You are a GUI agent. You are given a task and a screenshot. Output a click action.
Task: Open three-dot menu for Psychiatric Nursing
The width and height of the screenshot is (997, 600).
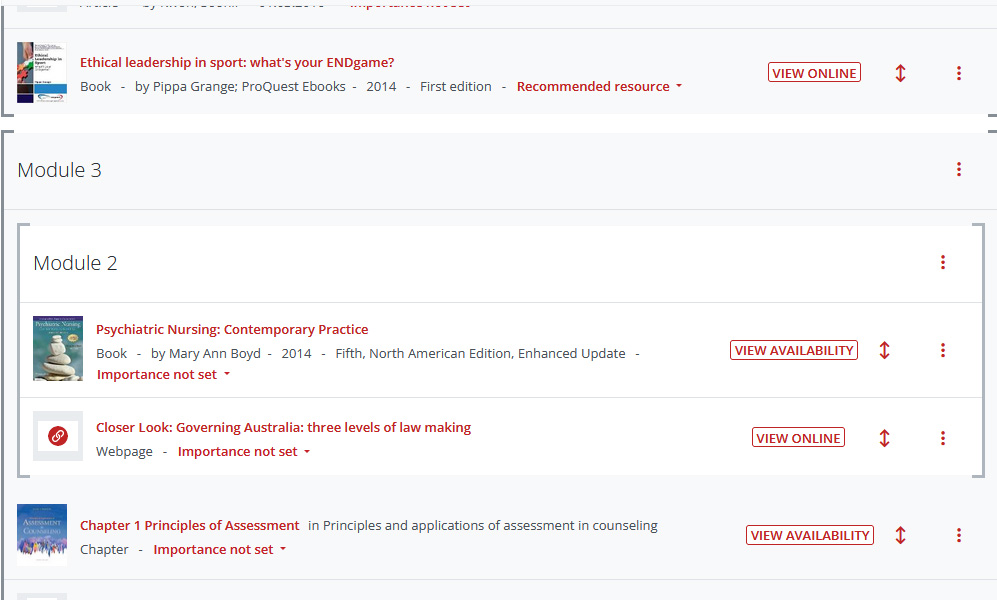(942, 351)
